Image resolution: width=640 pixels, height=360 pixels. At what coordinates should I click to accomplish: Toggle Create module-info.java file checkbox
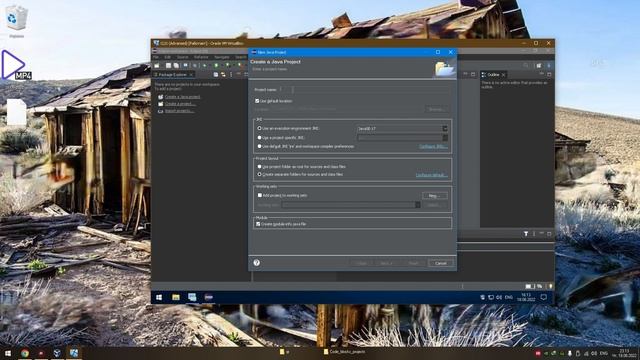coord(258,224)
